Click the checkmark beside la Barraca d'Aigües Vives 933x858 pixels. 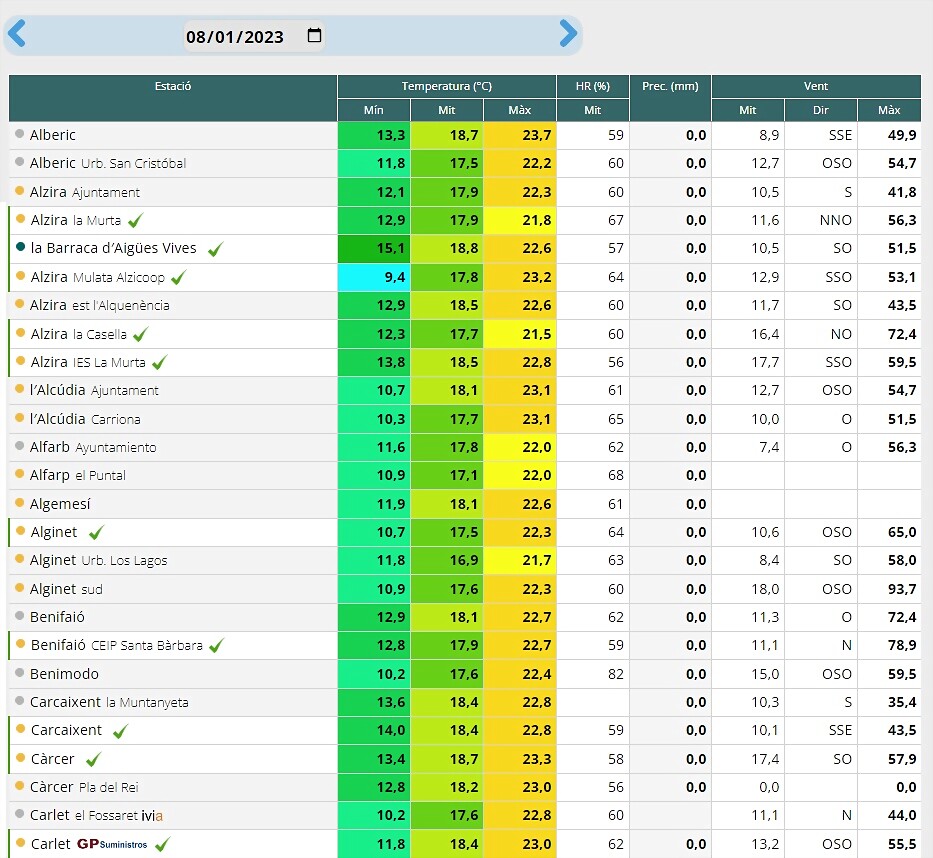(215, 249)
